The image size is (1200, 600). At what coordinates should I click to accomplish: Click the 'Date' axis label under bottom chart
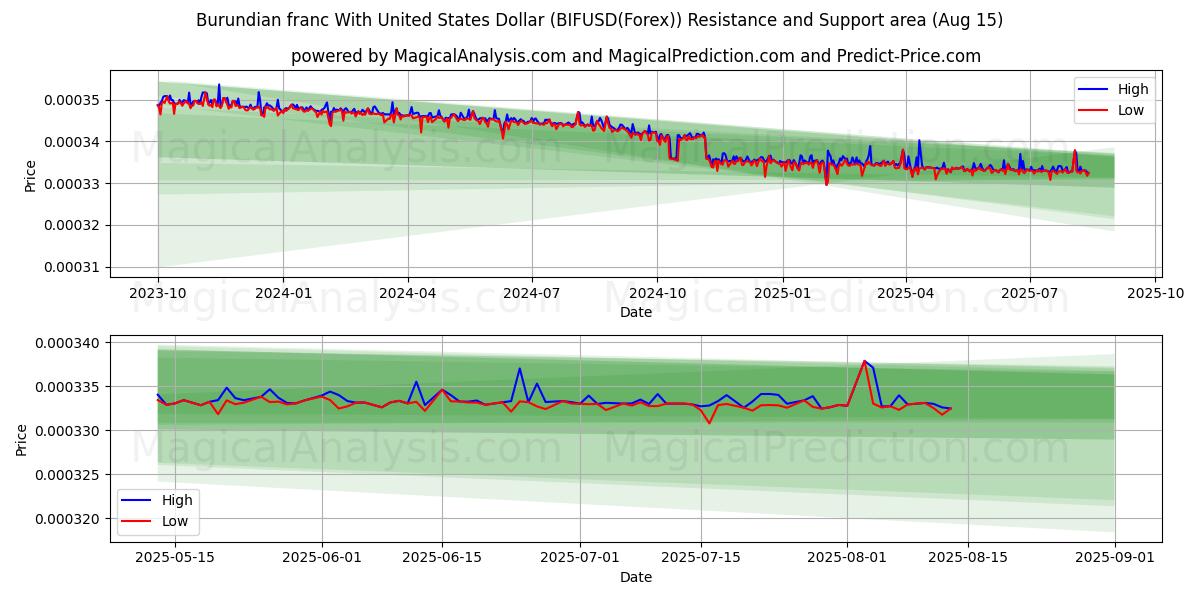click(636, 577)
